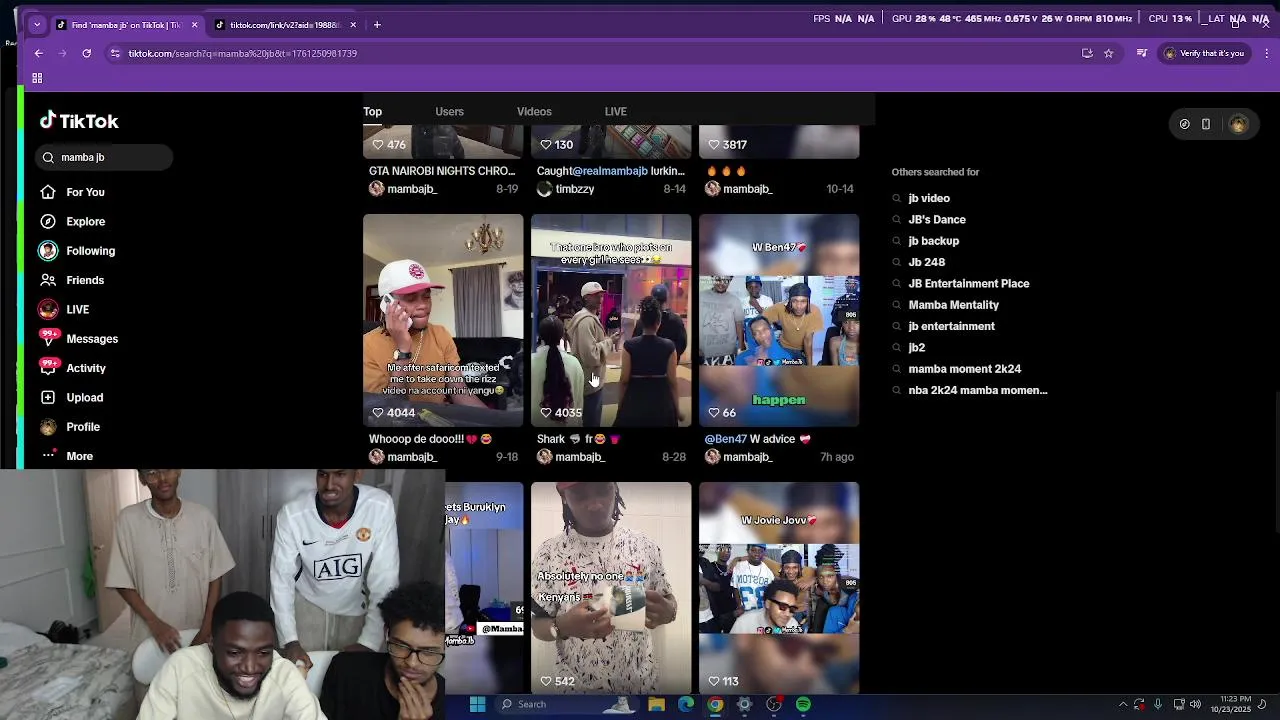This screenshot has height=720, width=1280.
Task: Open a new browser tab
Action: point(377,24)
